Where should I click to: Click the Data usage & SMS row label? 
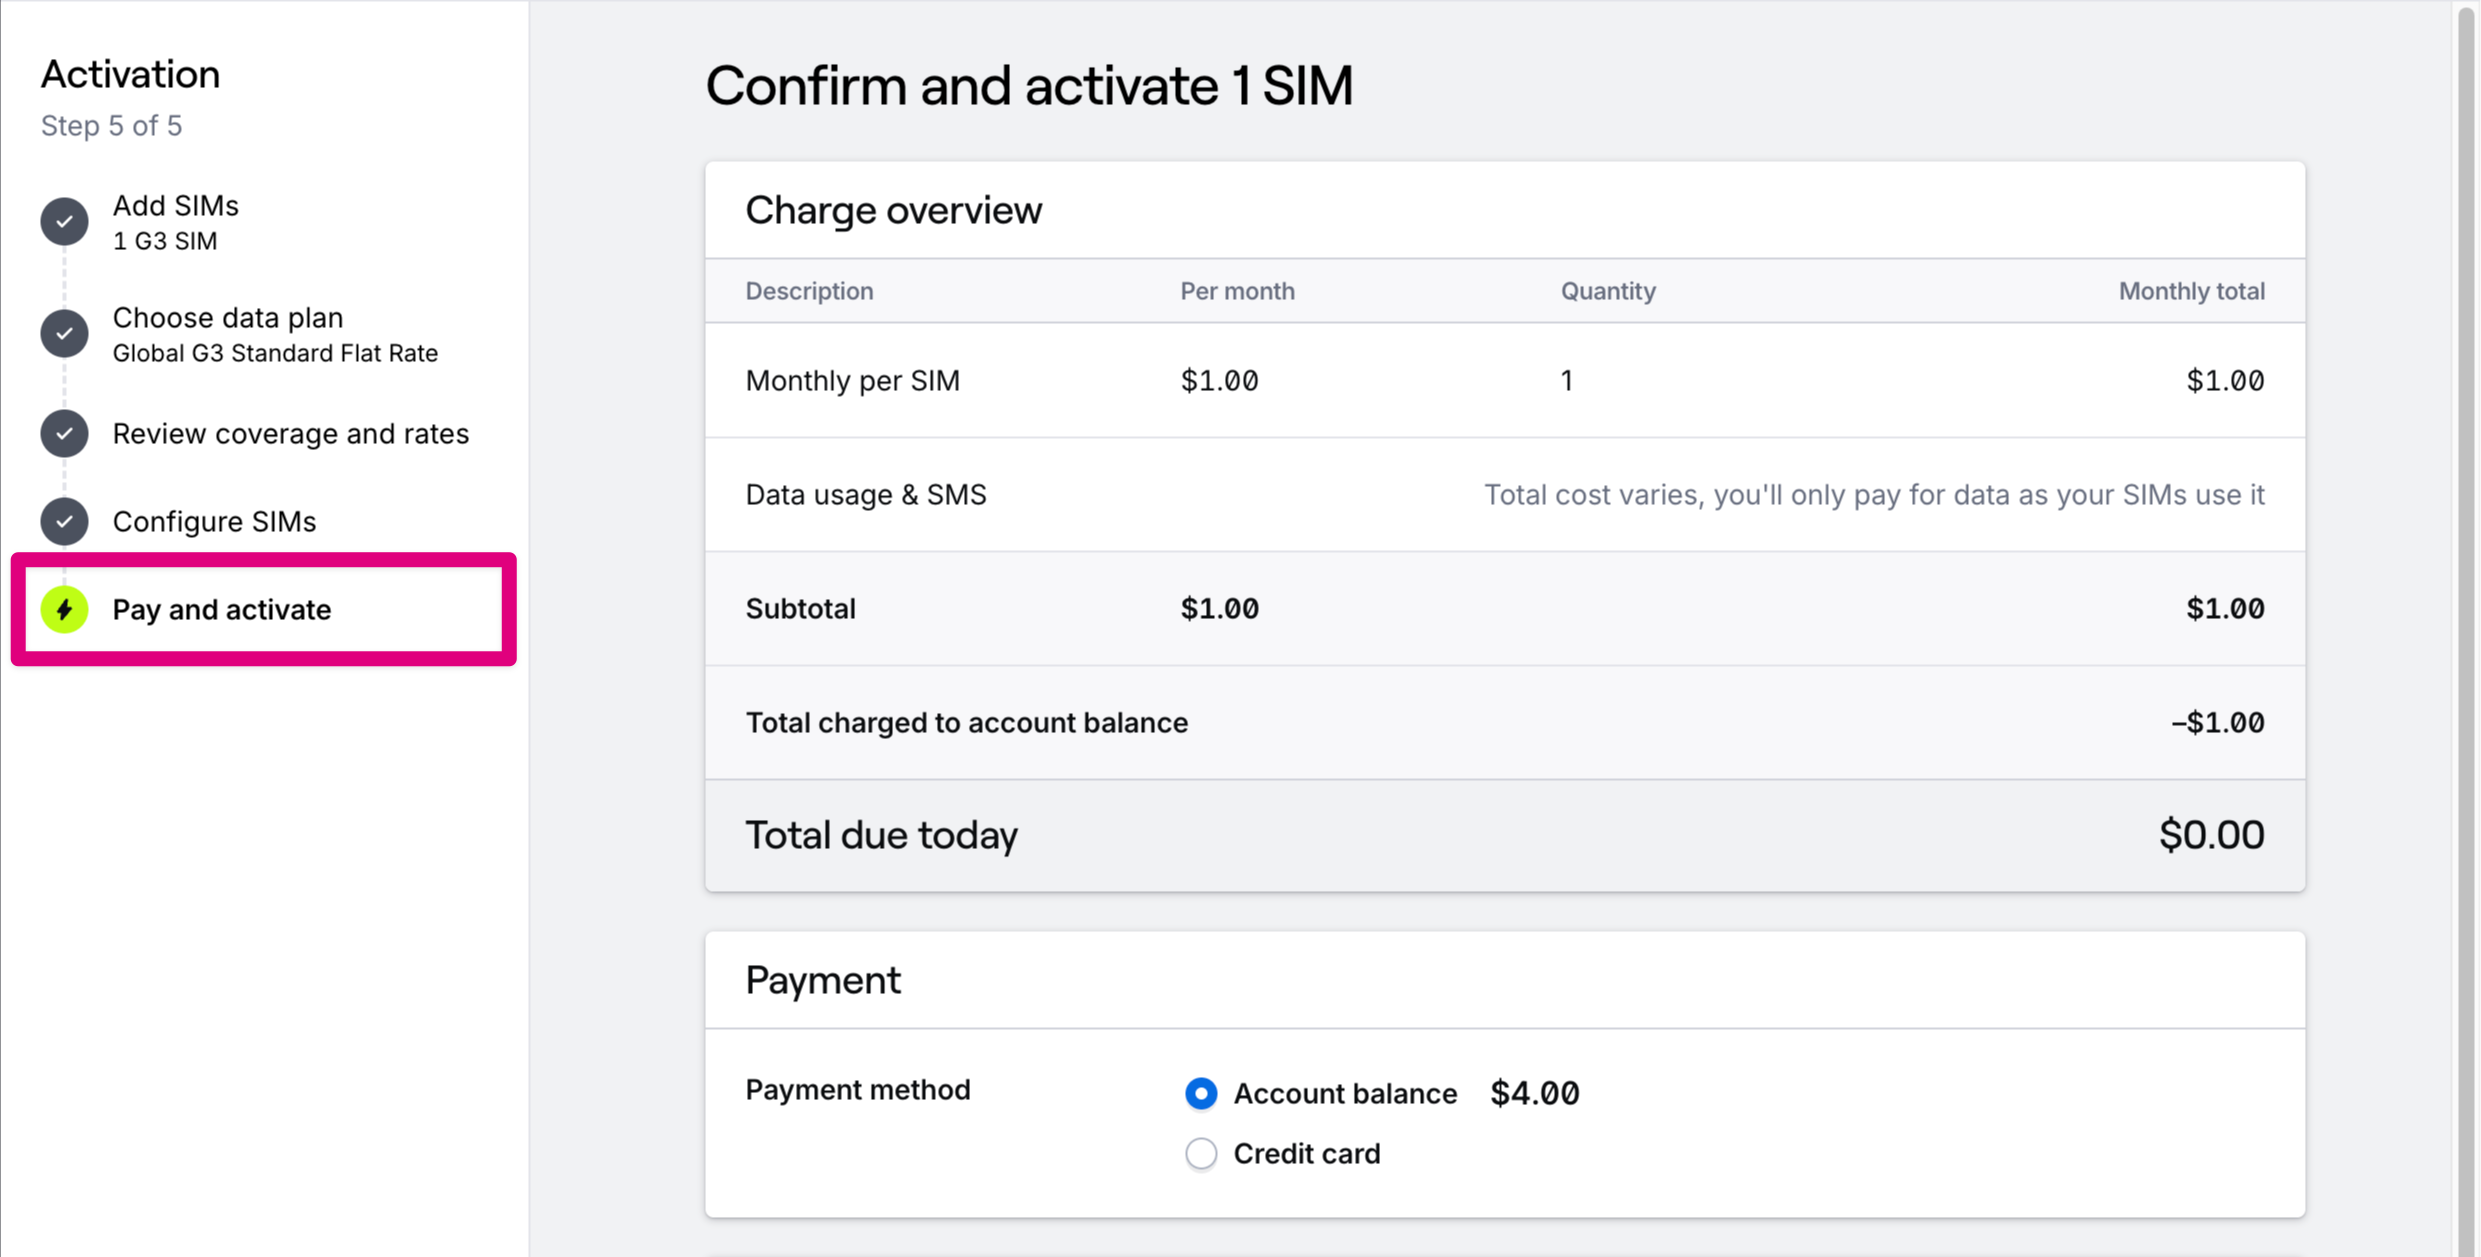point(866,494)
